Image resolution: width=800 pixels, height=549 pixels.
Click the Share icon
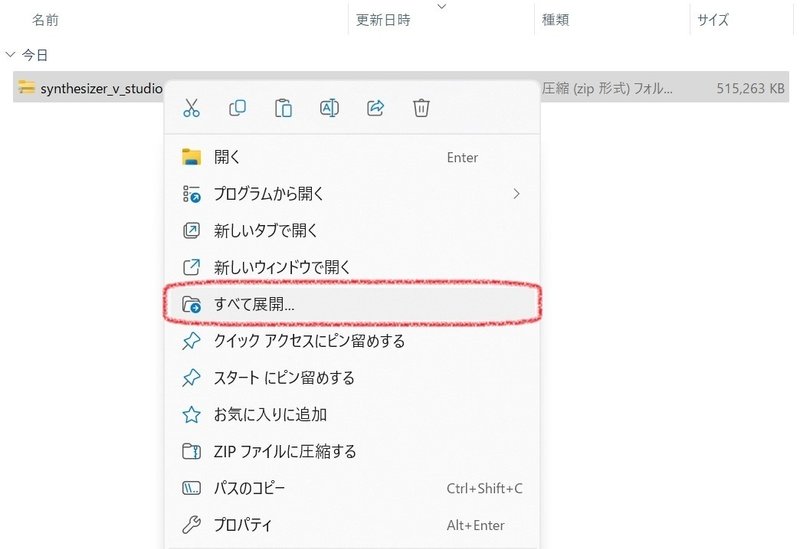pos(375,108)
